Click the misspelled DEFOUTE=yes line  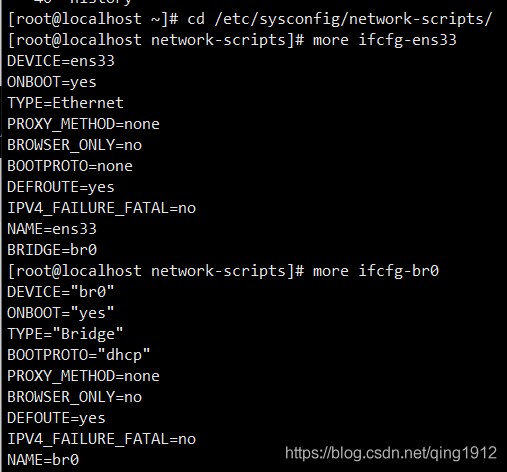tap(56, 418)
